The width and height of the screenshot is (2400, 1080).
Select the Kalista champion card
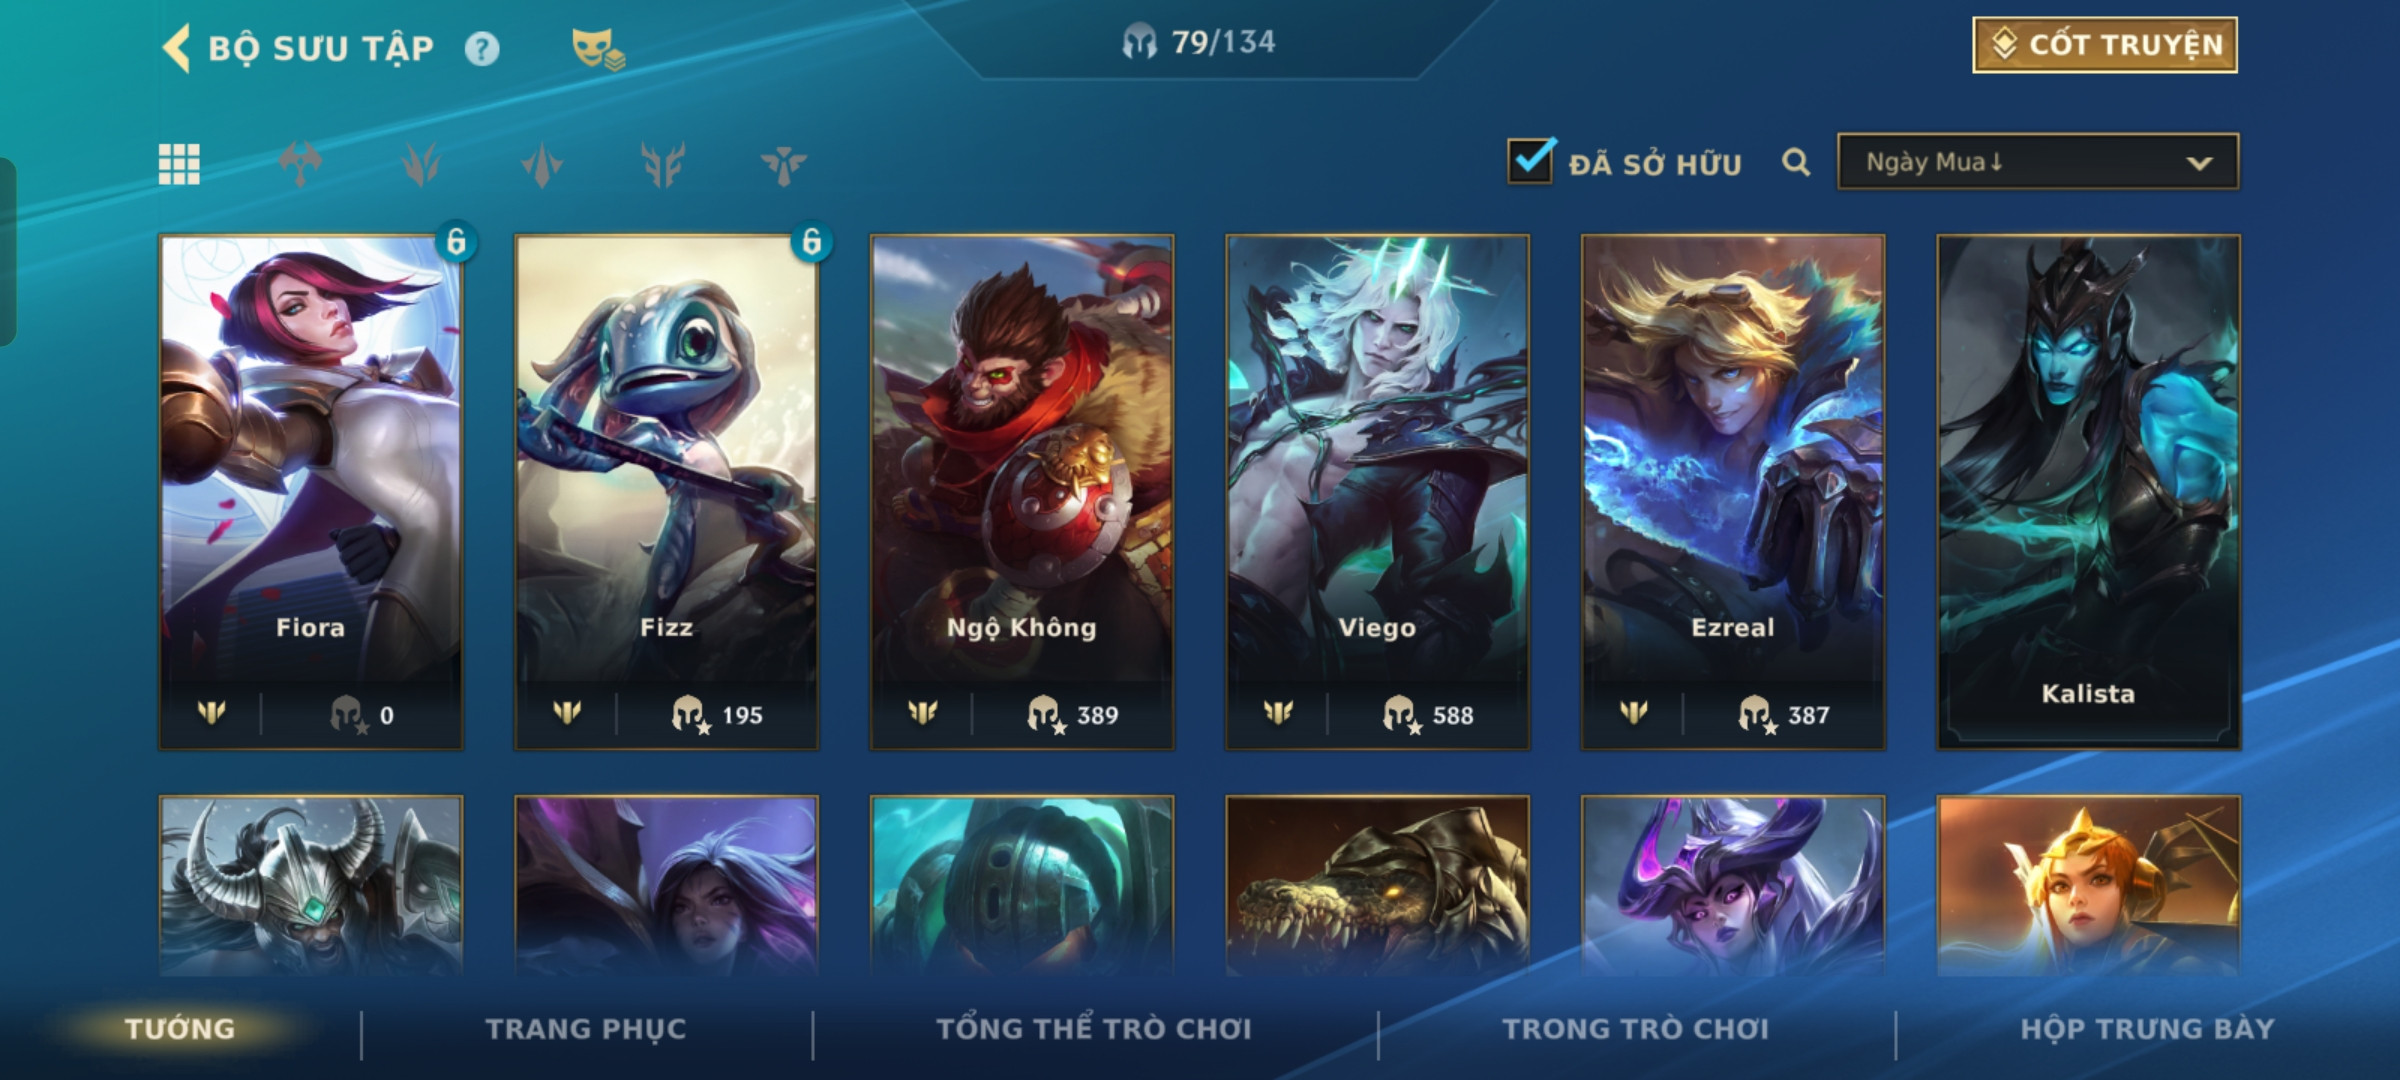coord(2088,492)
